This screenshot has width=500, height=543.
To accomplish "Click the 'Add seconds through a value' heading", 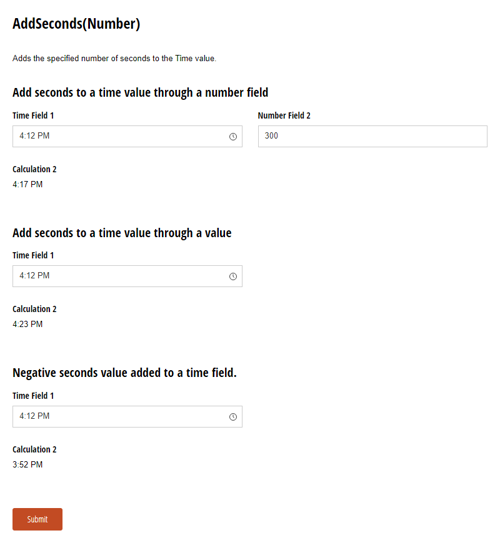I will 122,233.
